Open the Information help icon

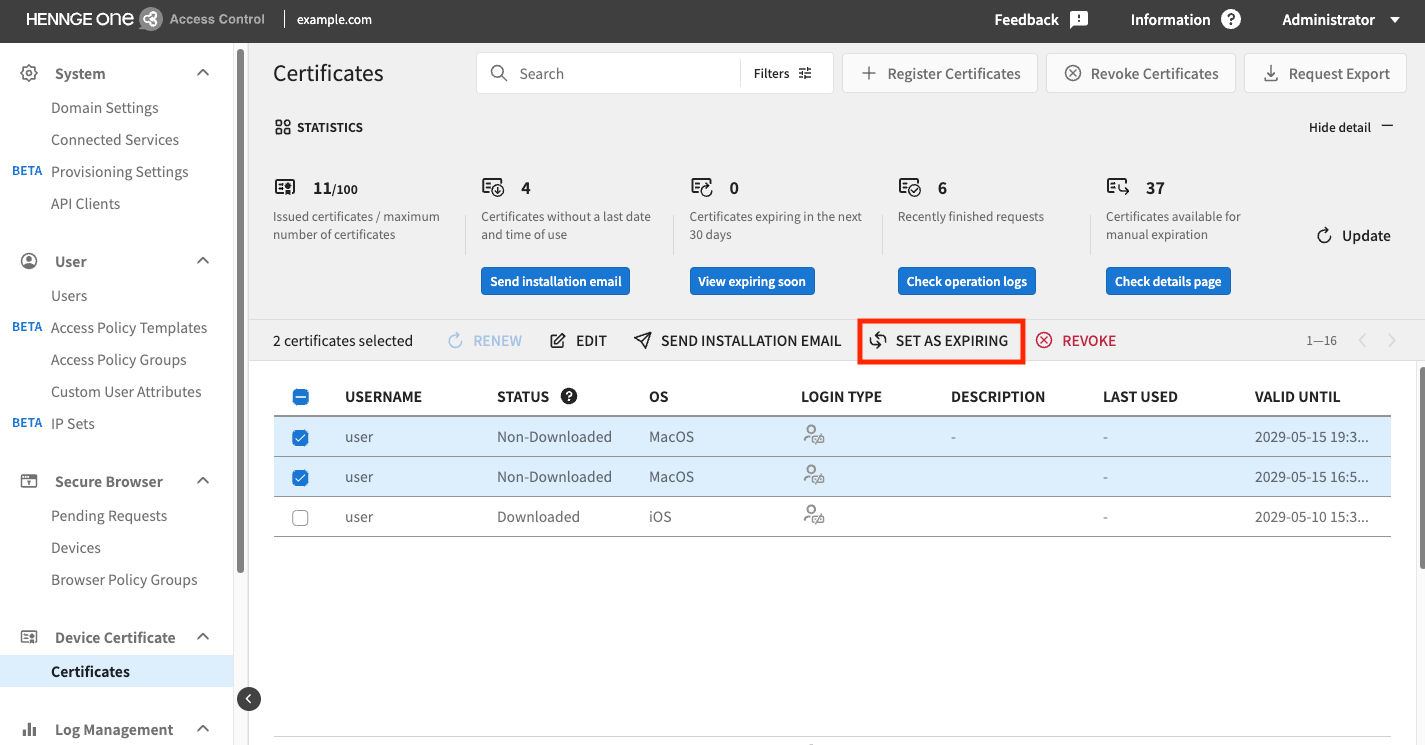(1231, 20)
